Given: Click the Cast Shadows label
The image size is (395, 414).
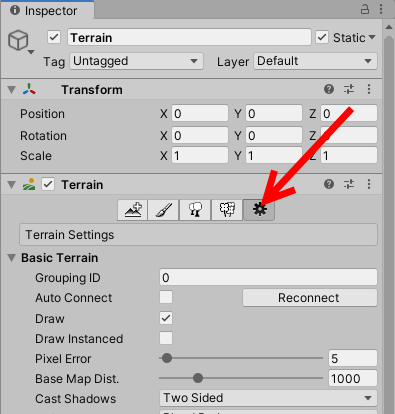Looking at the screenshot, I should click(x=76, y=399).
